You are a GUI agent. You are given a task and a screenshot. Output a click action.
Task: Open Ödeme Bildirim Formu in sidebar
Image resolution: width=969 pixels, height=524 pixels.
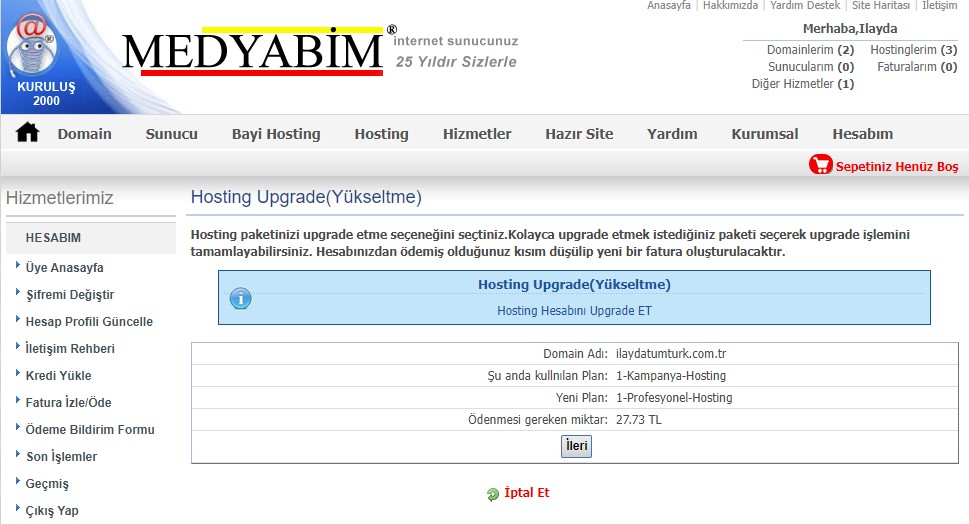(90, 429)
